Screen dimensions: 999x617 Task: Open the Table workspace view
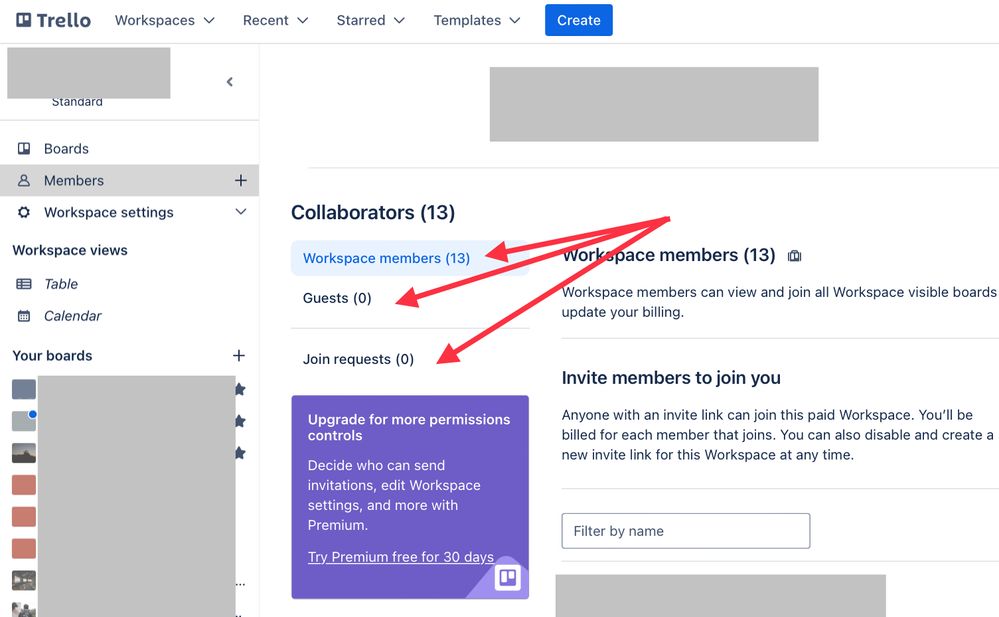click(x=61, y=284)
